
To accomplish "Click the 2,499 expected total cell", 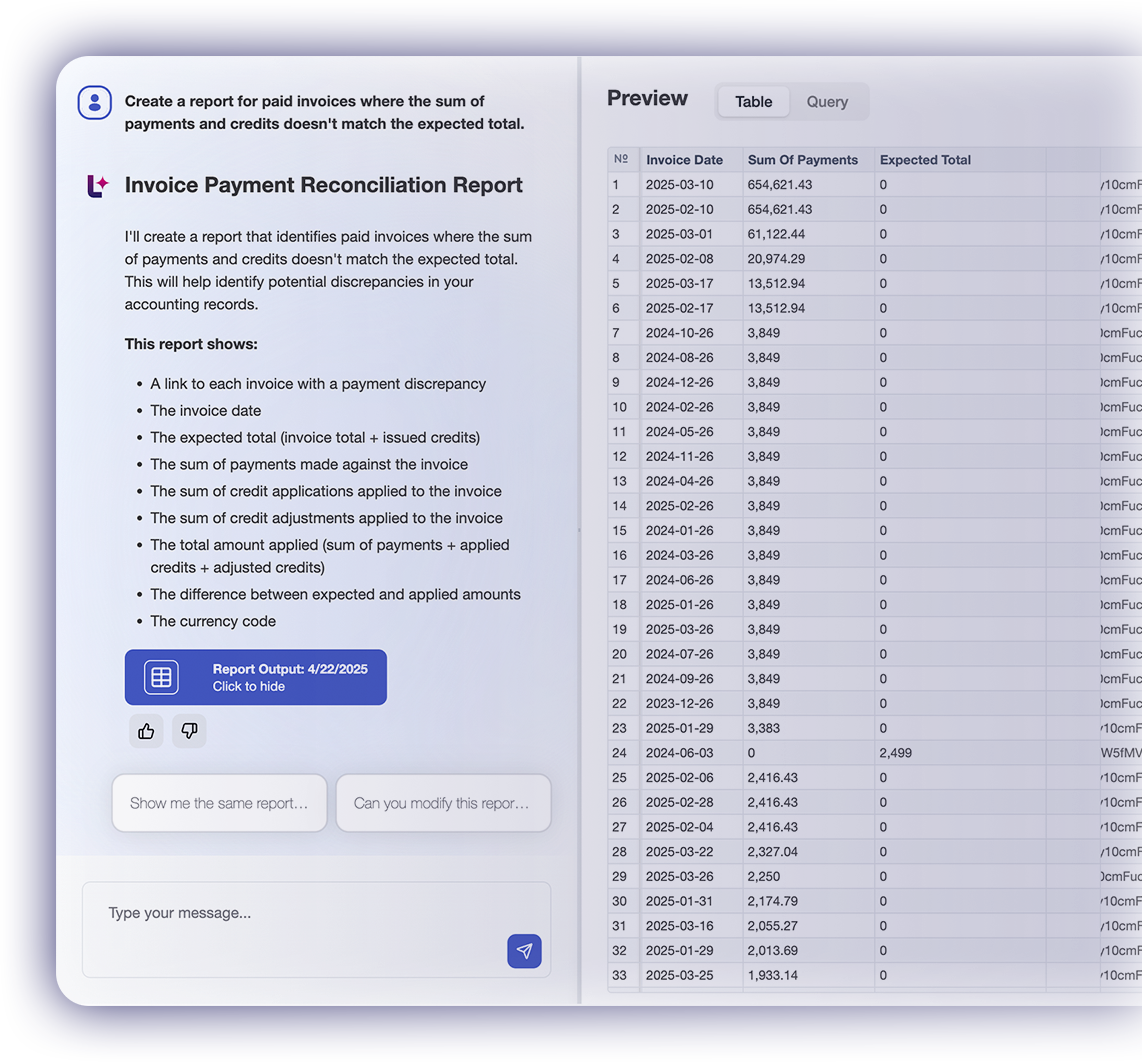I will coord(895,753).
